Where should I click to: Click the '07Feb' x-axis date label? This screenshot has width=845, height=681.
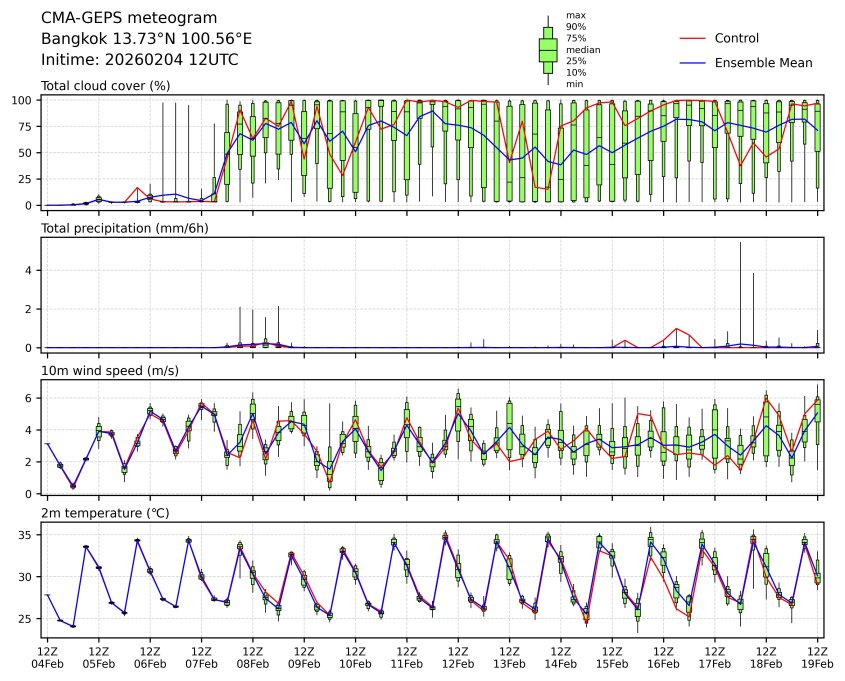click(x=202, y=664)
